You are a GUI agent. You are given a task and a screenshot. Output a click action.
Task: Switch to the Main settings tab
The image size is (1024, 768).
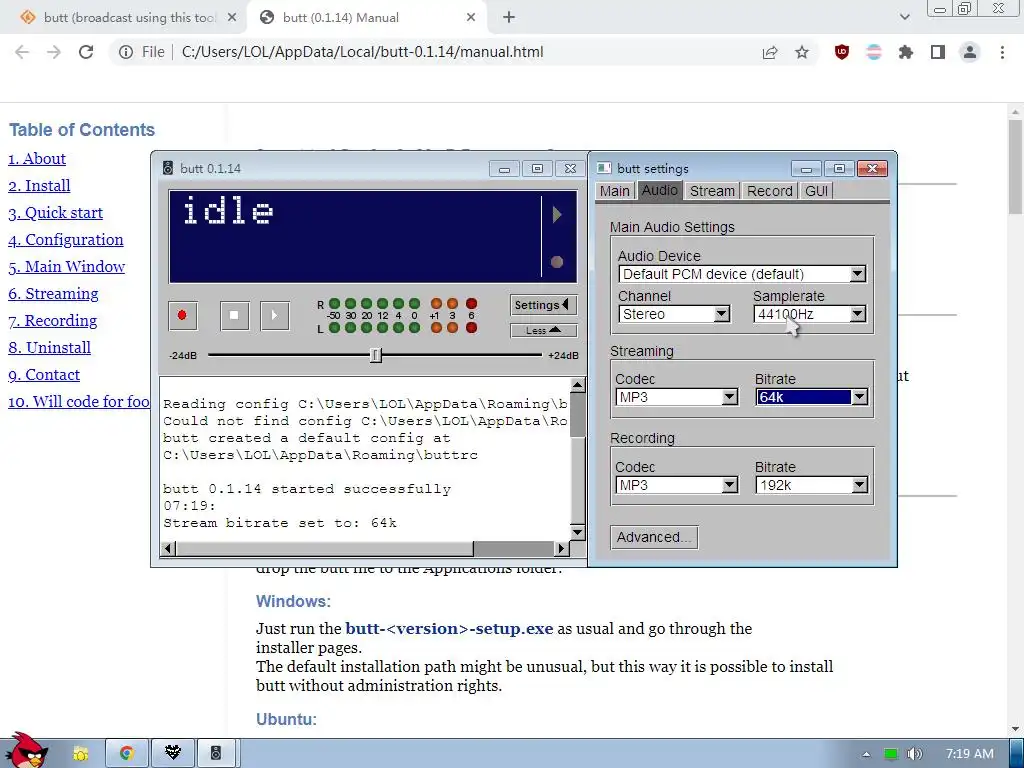coord(615,191)
